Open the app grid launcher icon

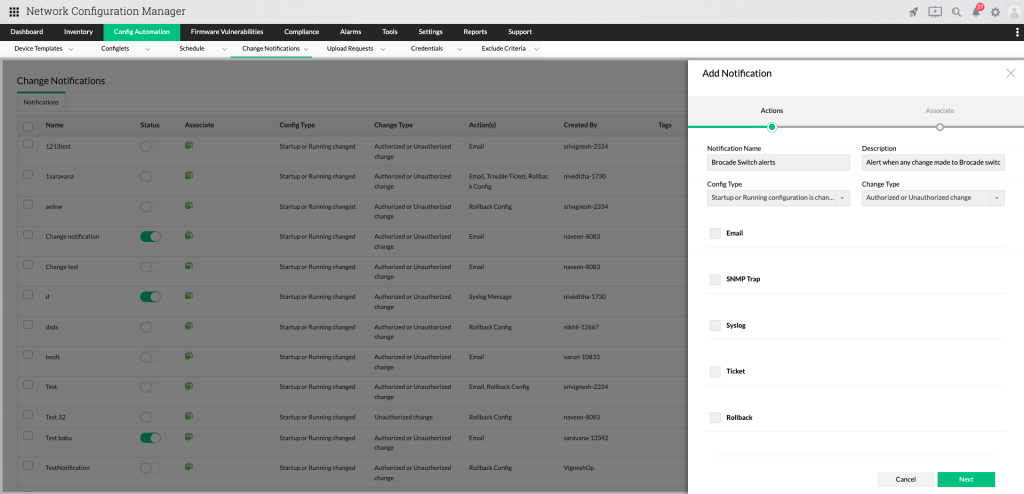click(14, 12)
